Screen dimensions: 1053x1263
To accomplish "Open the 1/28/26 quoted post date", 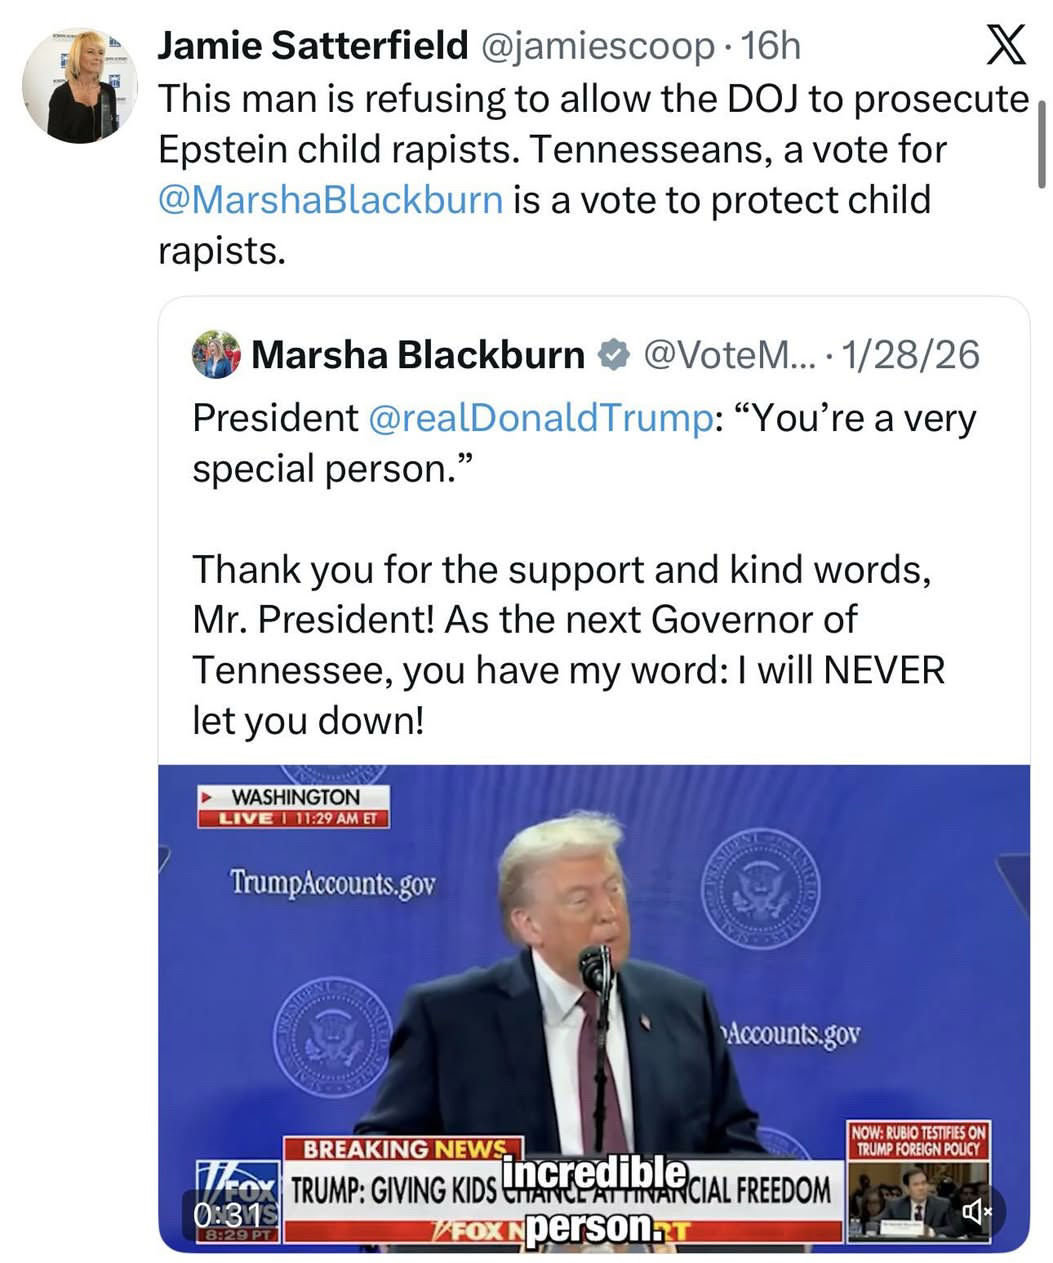I will (910, 355).
